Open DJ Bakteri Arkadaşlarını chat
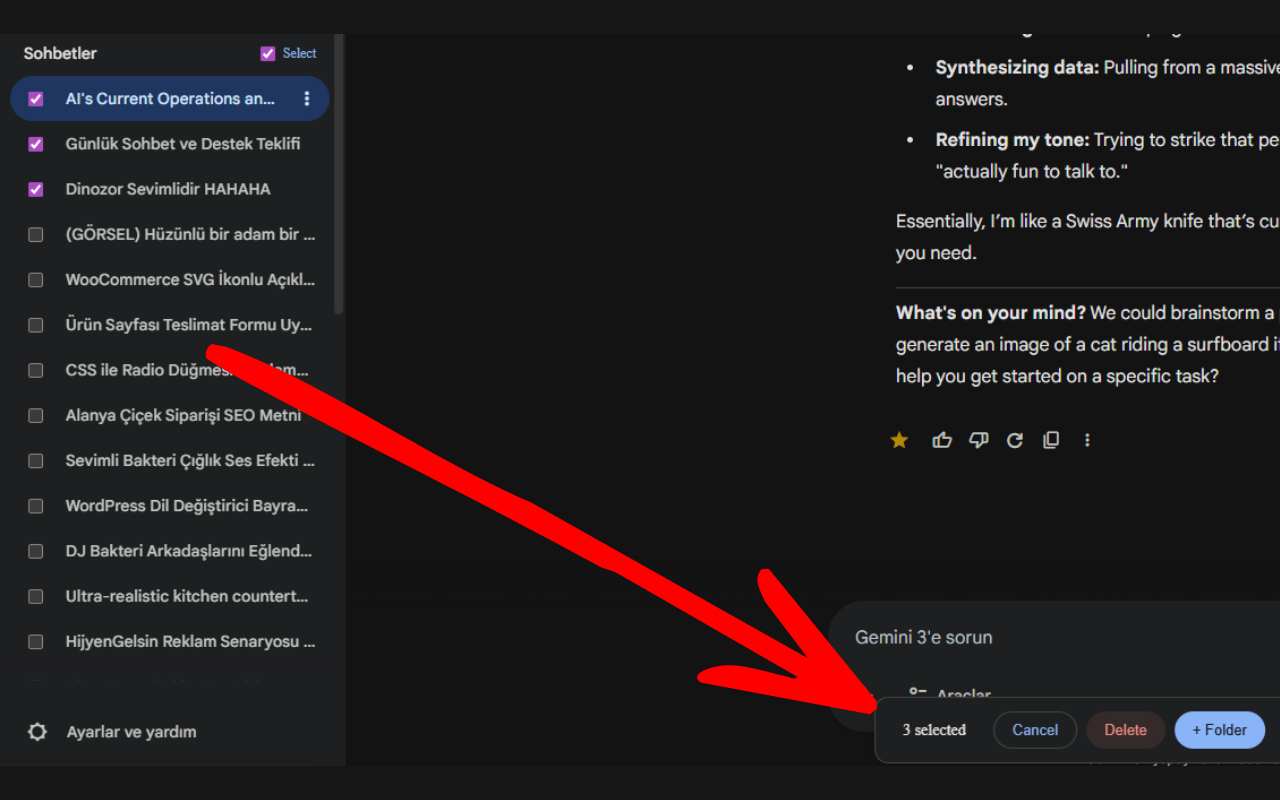Screen dimensions: 1280x800 click(x=189, y=551)
